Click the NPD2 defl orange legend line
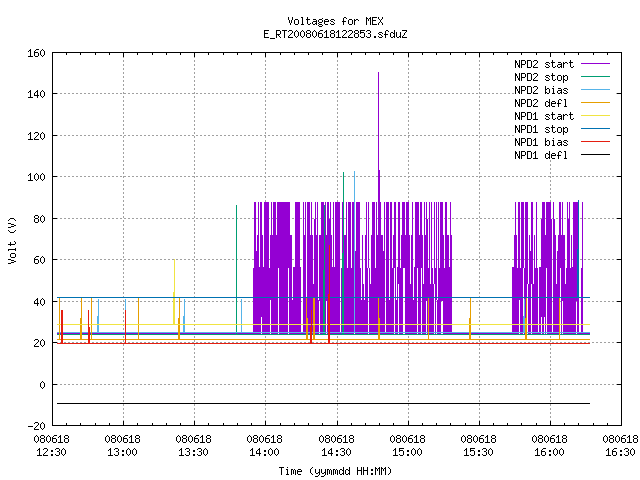Image resolution: width=640 pixels, height=480 pixels. coord(595,103)
